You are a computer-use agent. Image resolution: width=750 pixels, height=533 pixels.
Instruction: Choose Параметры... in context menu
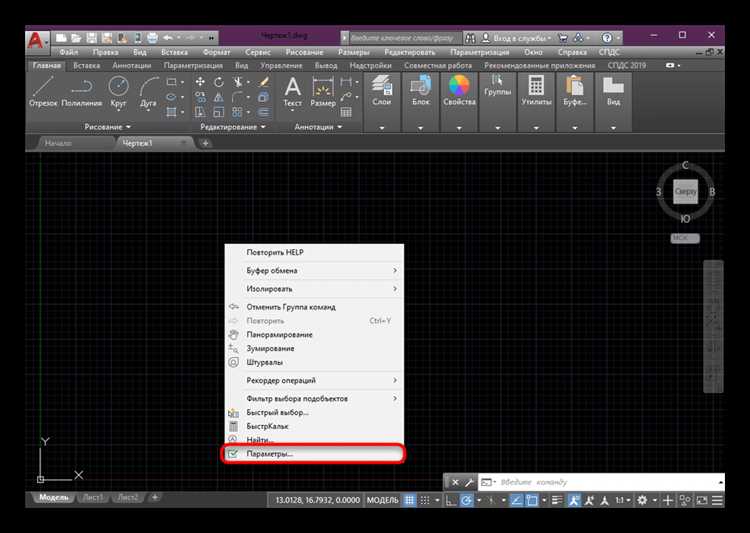[x=314, y=454]
